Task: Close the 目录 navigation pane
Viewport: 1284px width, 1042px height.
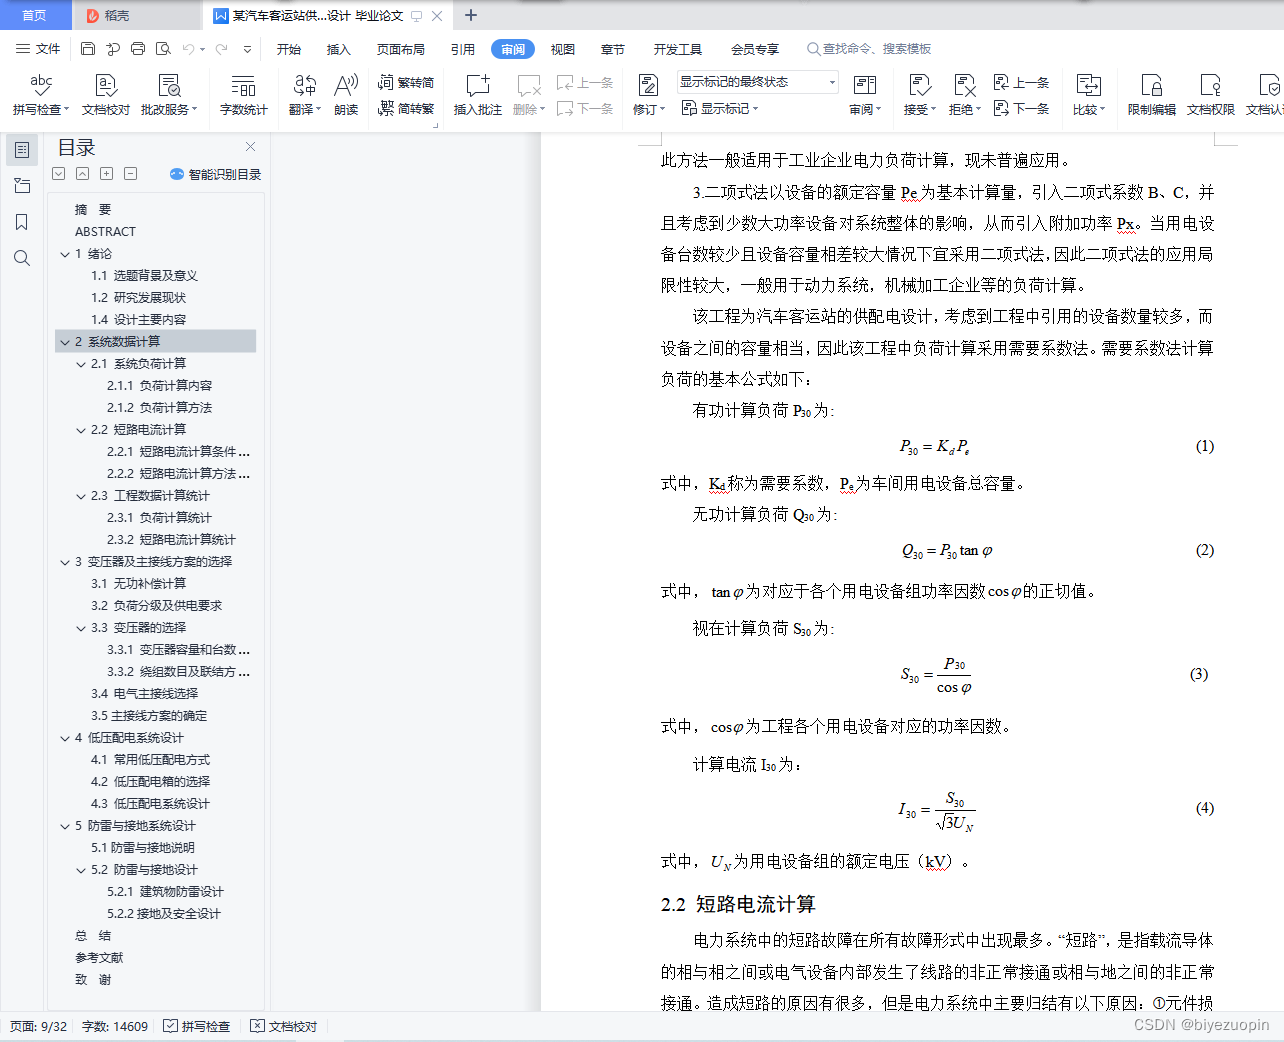Action: pyautogui.click(x=250, y=146)
